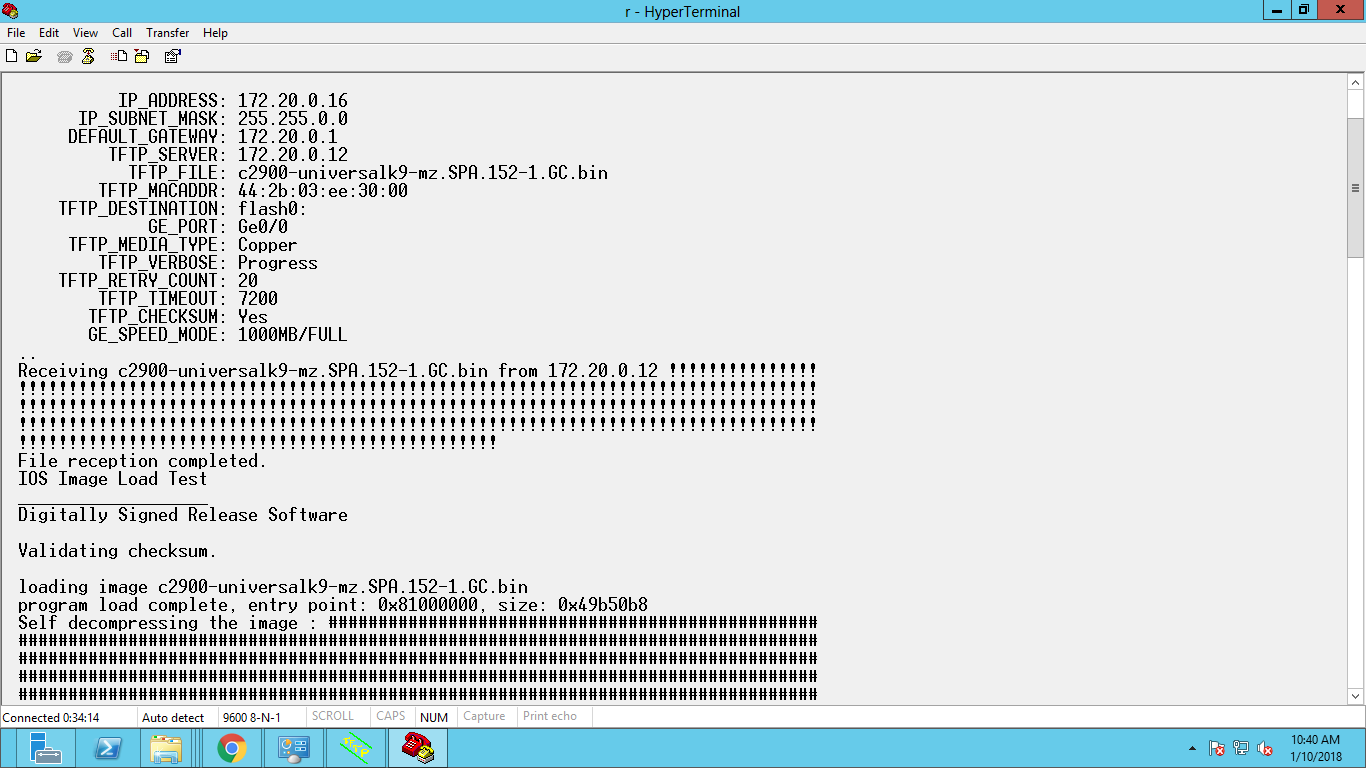Click the scrollbar down arrow
The height and width of the screenshot is (768, 1366).
[x=1356, y=696]
